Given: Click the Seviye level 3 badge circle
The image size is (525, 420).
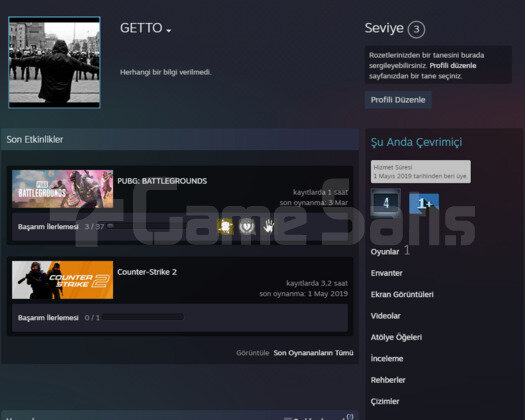Looking at the screenshot, I should pyautogui.click(x=416, y=29).
